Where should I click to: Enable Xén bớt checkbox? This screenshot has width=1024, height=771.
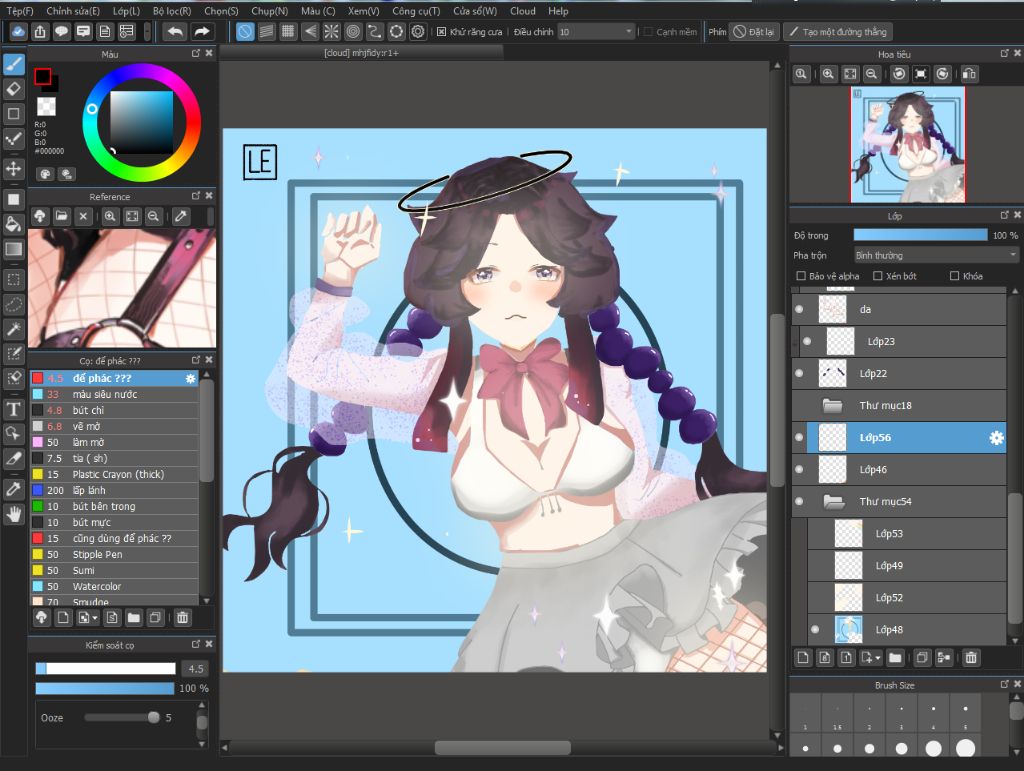pyautogui.click(x=878, y=276)
